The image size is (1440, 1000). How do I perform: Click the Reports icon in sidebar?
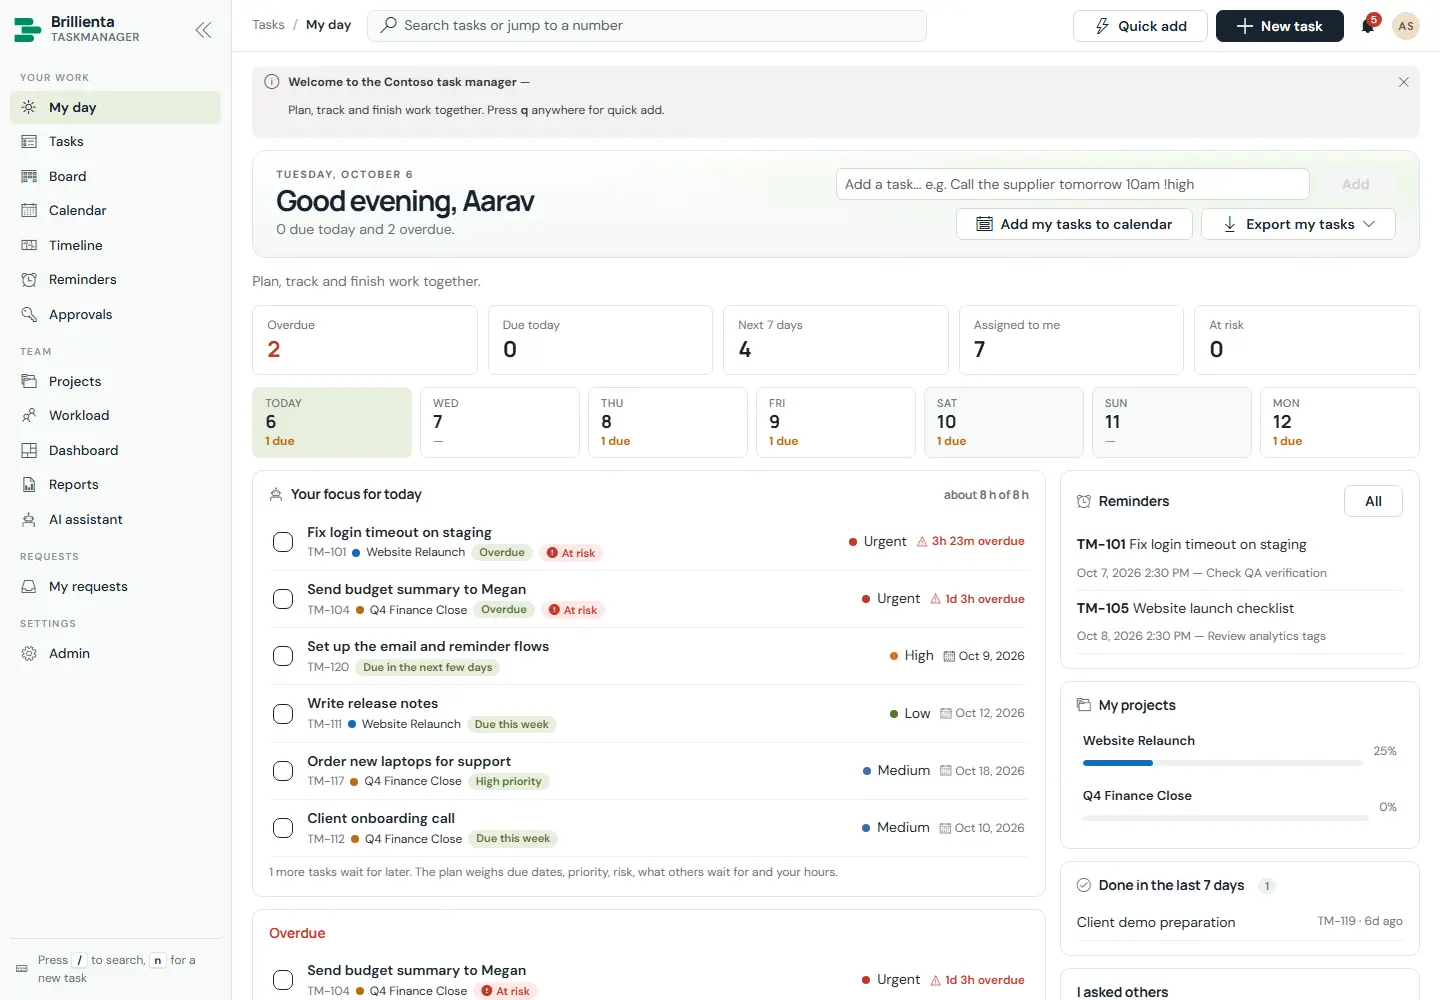click(x=29, y=485)
